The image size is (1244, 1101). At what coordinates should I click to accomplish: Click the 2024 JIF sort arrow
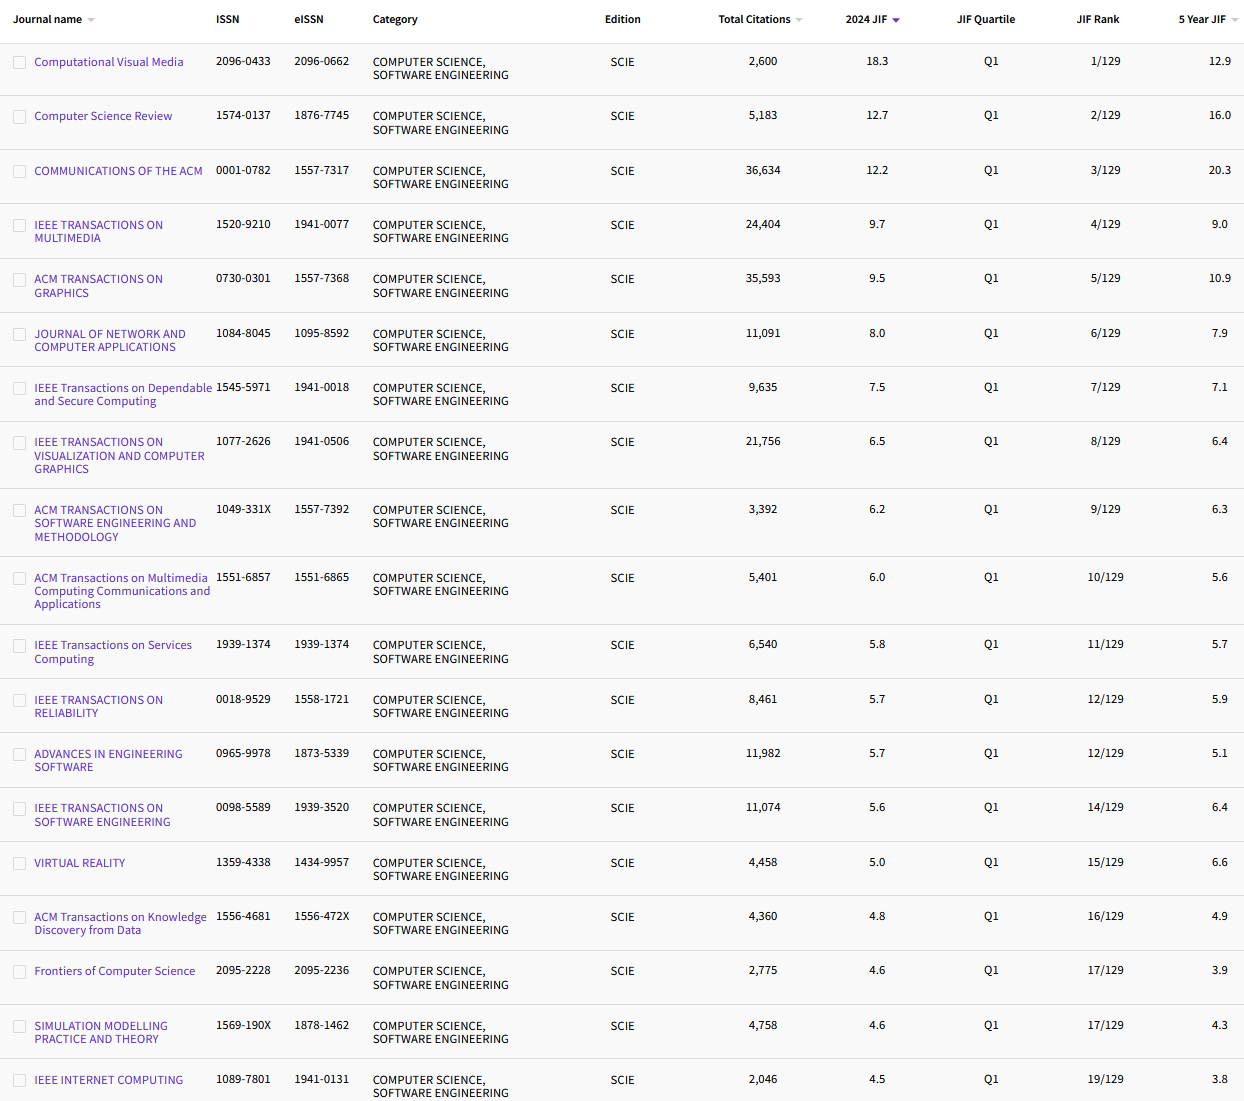(x=896, y=19)
